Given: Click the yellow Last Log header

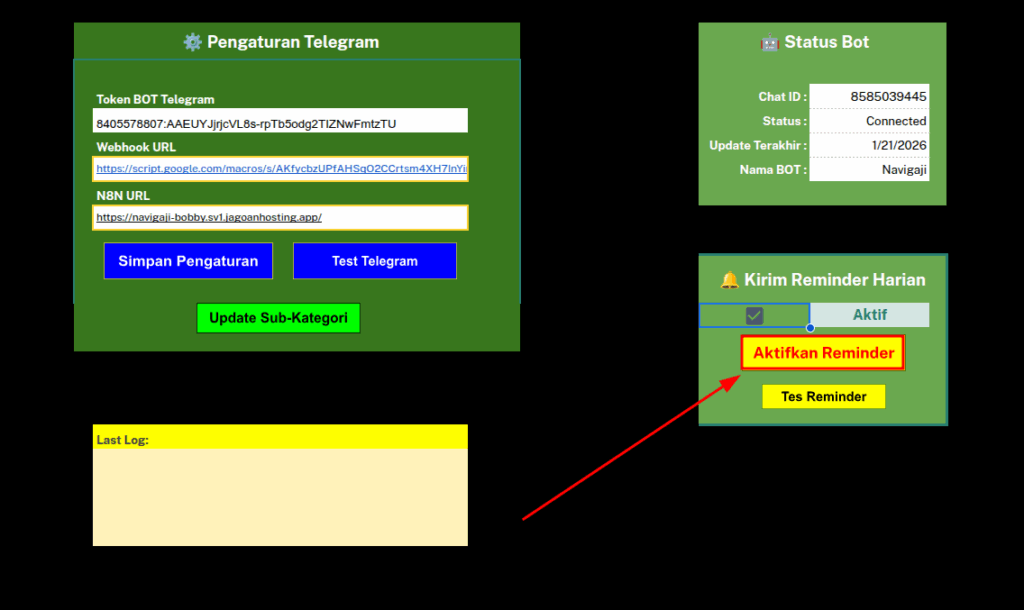Looking at the screenshot, I should click(280, 438).
